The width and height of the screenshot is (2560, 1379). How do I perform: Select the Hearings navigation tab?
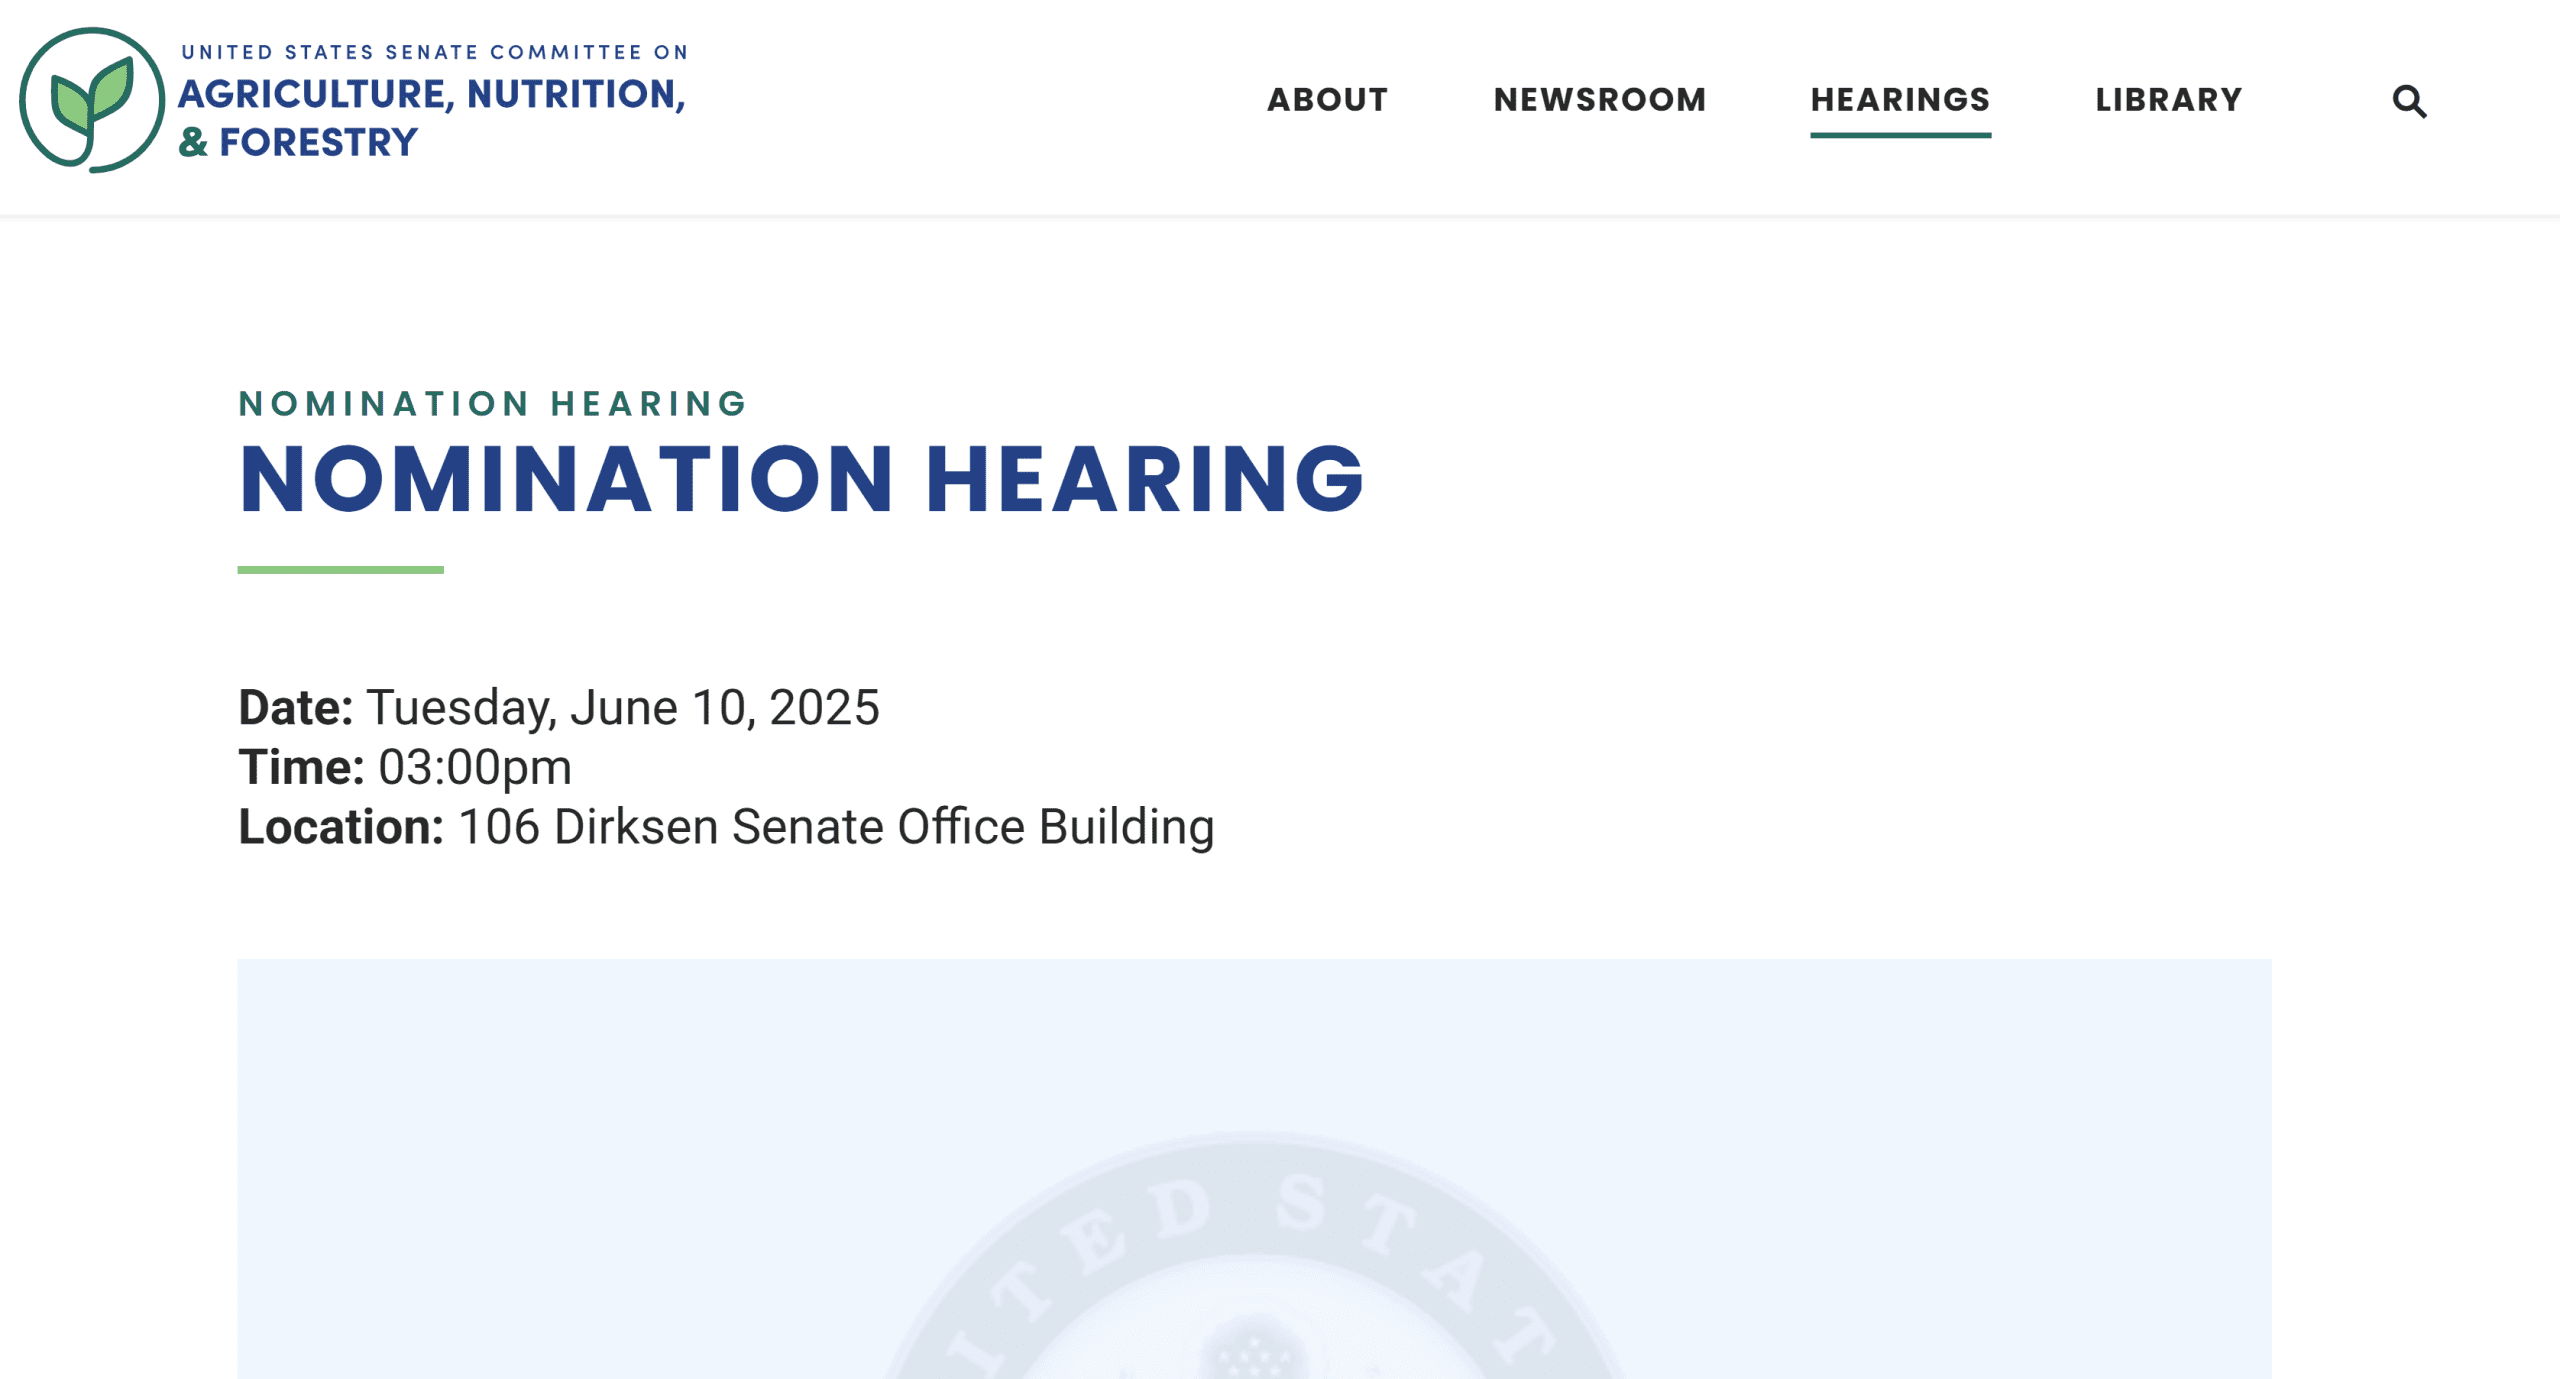pos(1900,100)
